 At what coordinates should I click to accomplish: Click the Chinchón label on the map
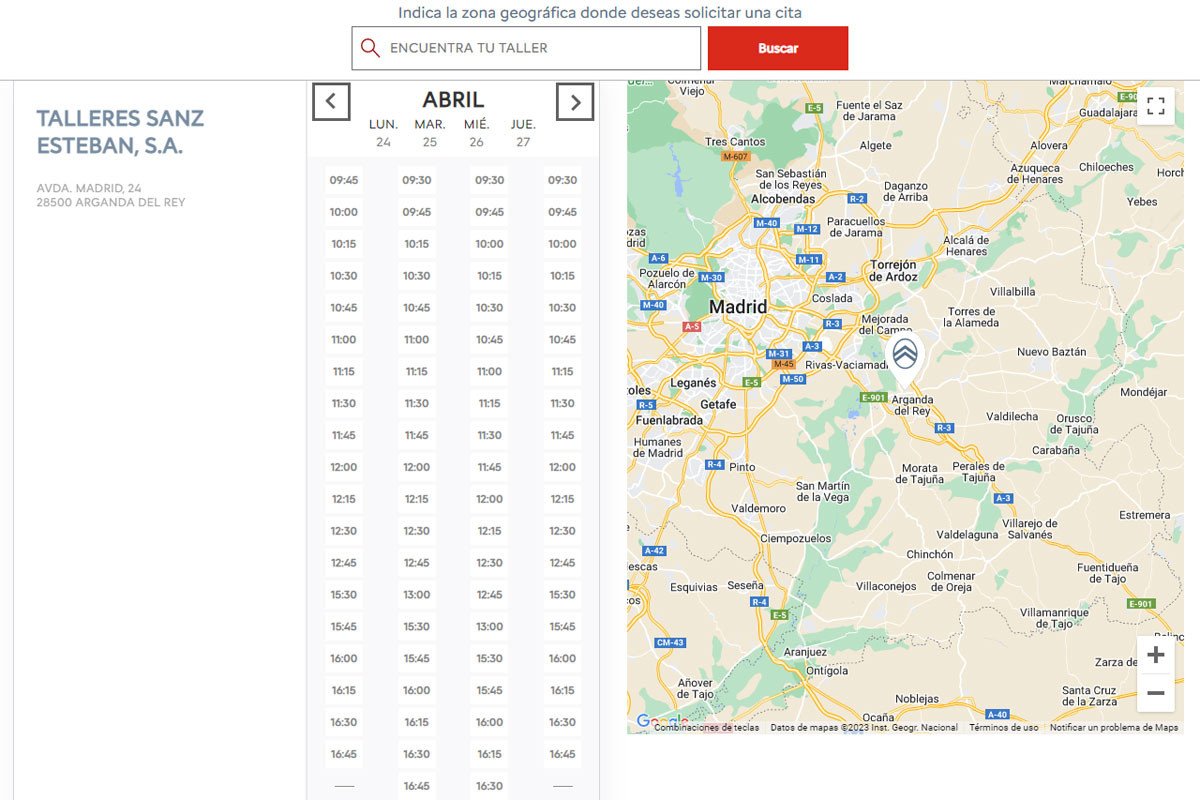pos(930,554)
